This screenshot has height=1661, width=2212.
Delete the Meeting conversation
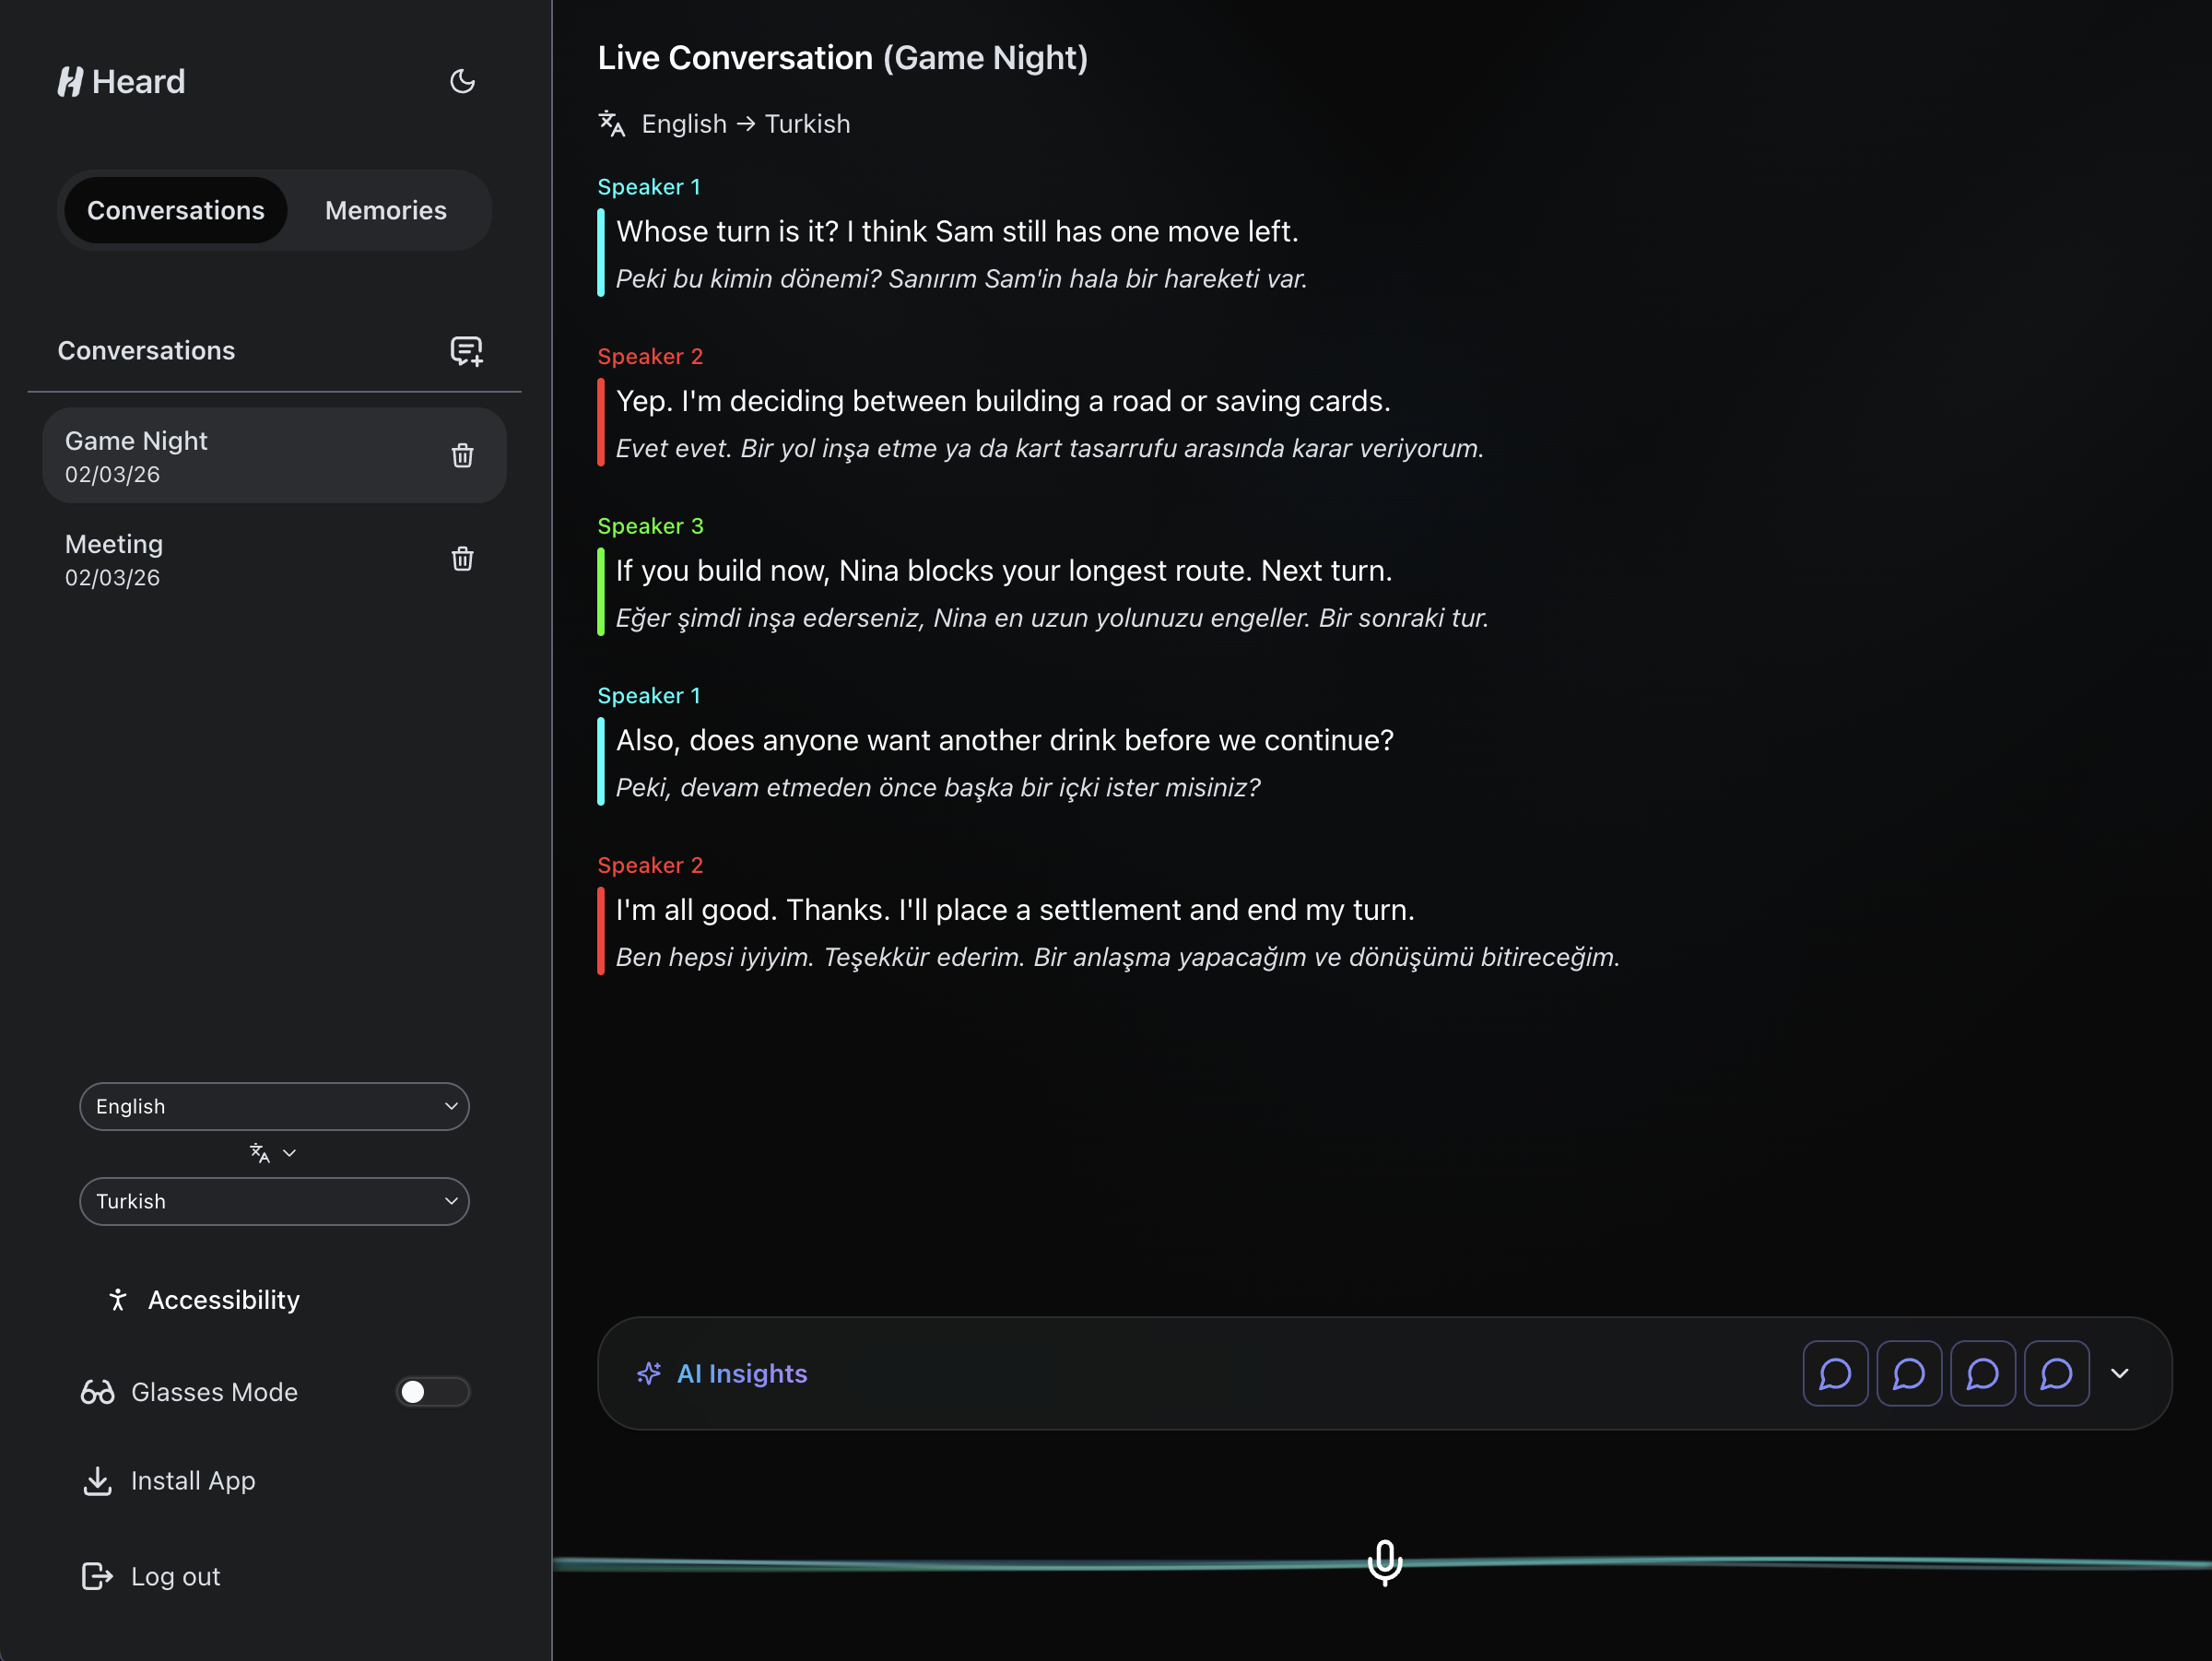click(x=462, y=558)
